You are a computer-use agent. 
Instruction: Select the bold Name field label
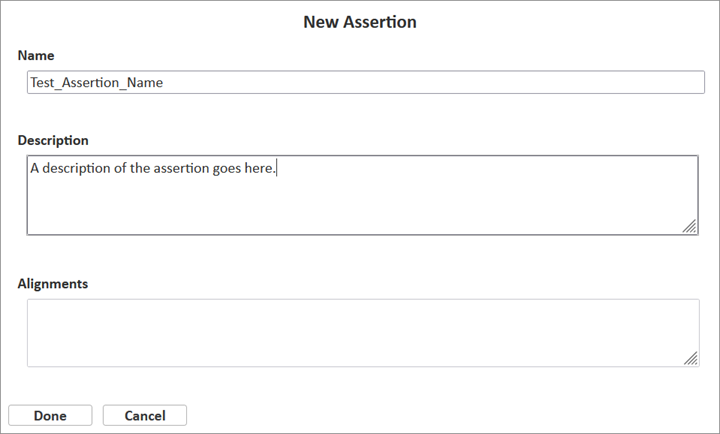tap(36, 56)
